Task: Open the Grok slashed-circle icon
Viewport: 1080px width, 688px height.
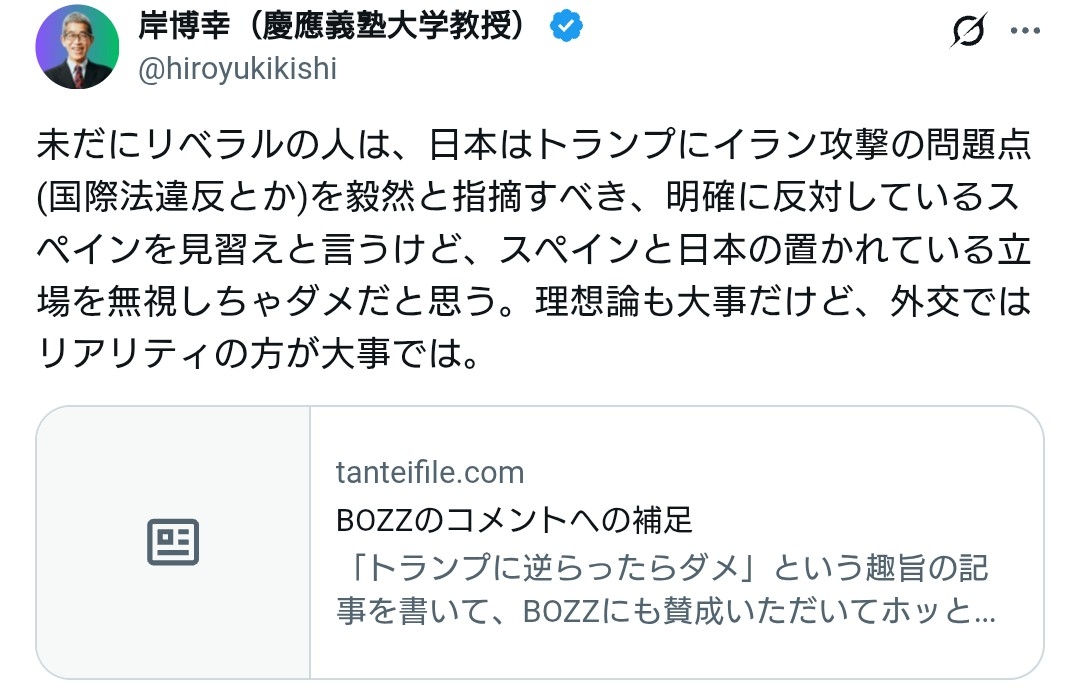Action: [967, 32]
